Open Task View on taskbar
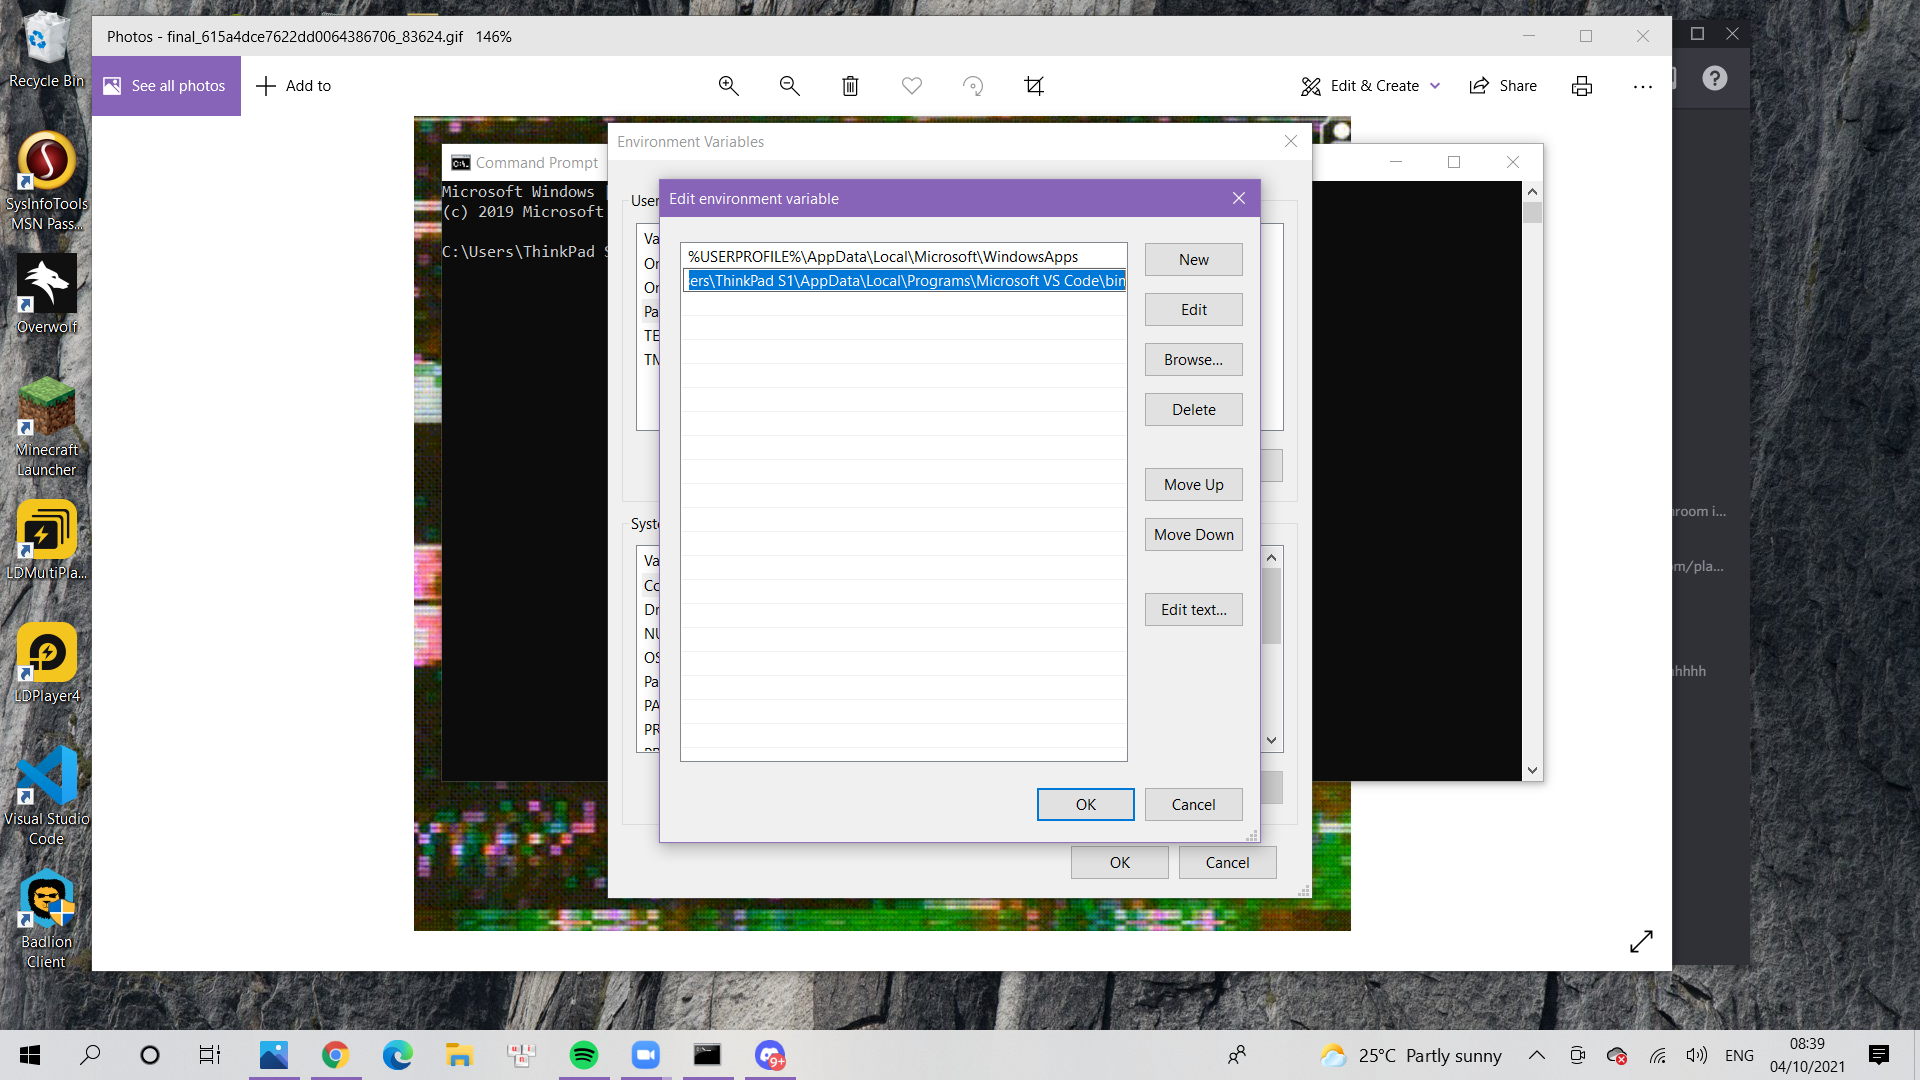The height and width of the screenshot is (1080, 1920). [x=210, y=1055]
